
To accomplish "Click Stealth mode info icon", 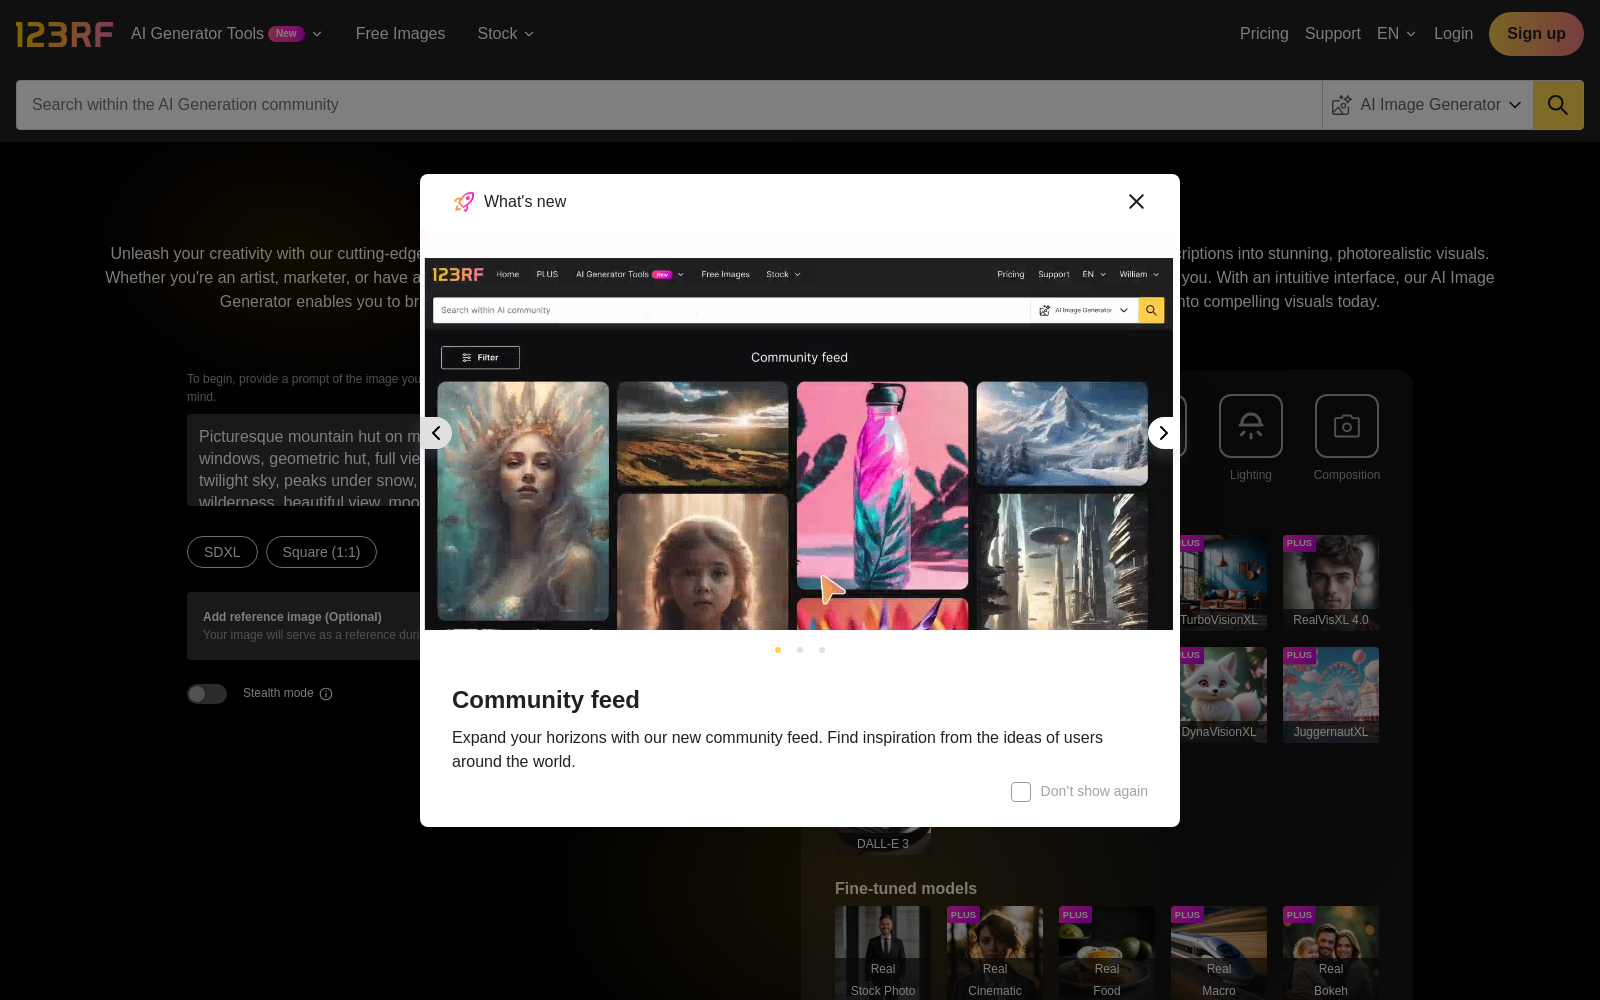I will [326, 694].
